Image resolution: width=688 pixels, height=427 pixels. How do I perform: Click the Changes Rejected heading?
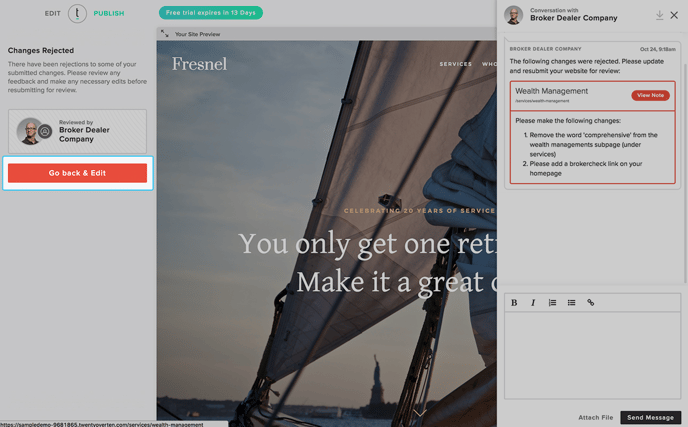click(x=41, y=50)
